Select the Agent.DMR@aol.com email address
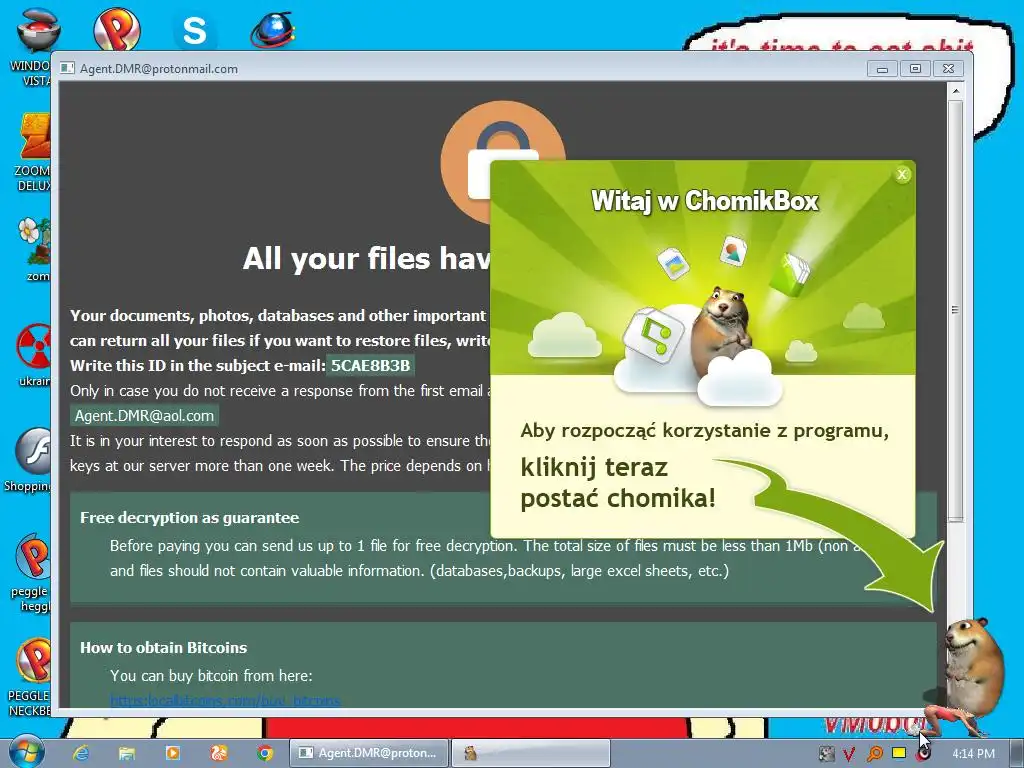 [x=144, y=416]
